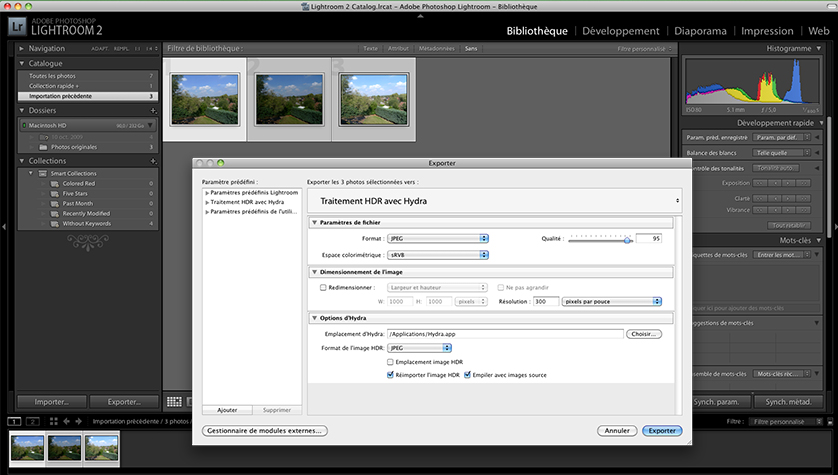Click the Photos originales folder icon

click(x=43, y=147)
